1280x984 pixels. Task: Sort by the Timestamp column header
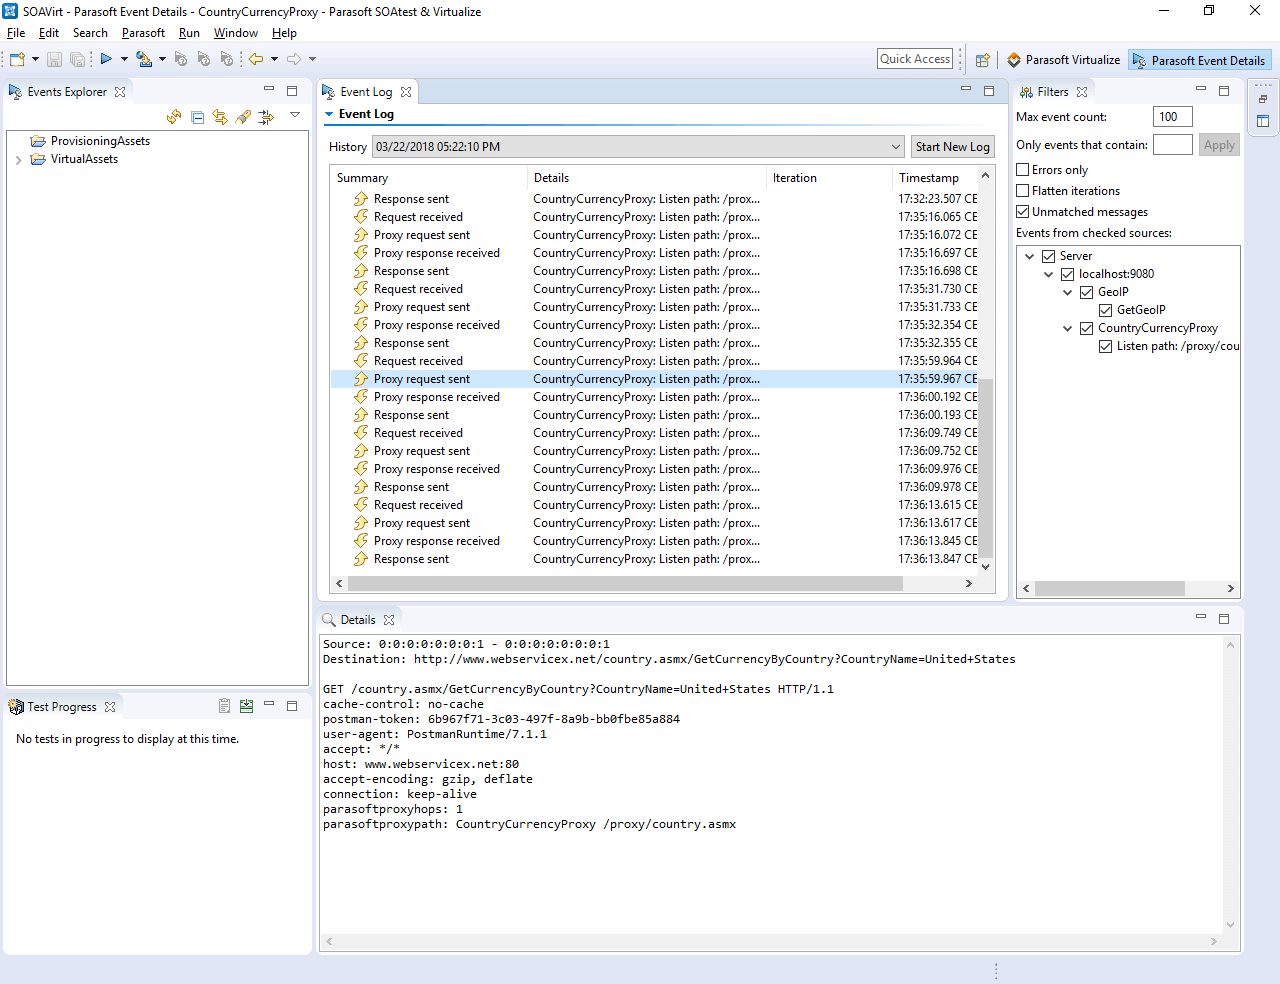935,178
